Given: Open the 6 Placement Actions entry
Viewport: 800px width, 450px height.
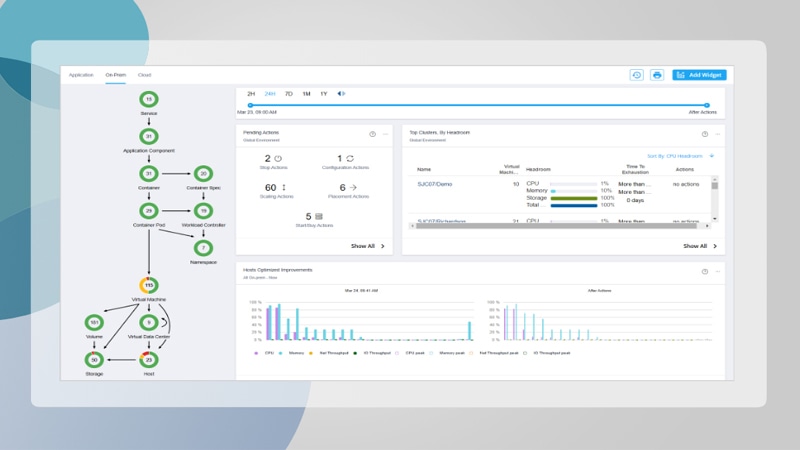Looking at the screenshot, I should pos(348,191).
